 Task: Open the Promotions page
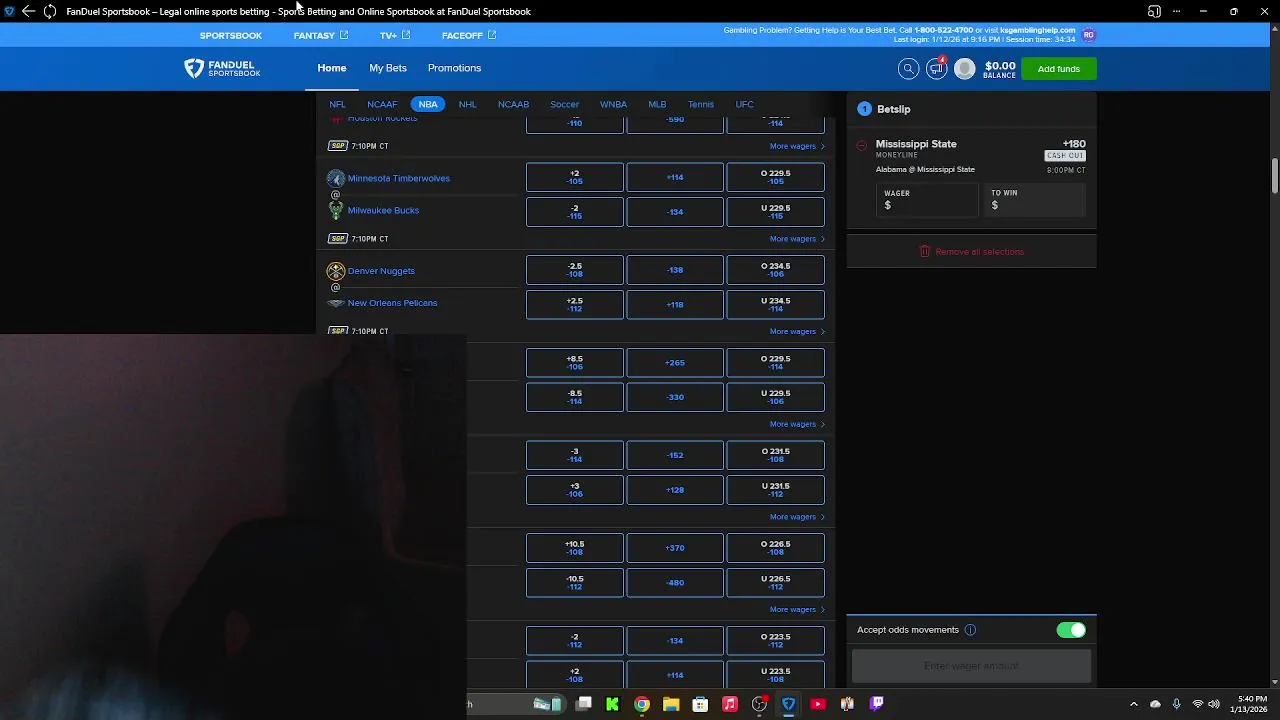coord(454,68)
